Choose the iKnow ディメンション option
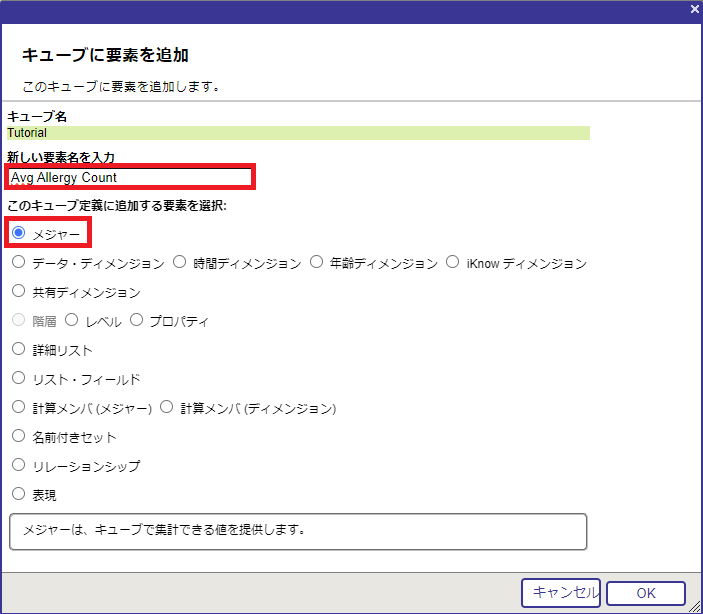The width and height of the screenshot is (703, 614). pos(453,263)
